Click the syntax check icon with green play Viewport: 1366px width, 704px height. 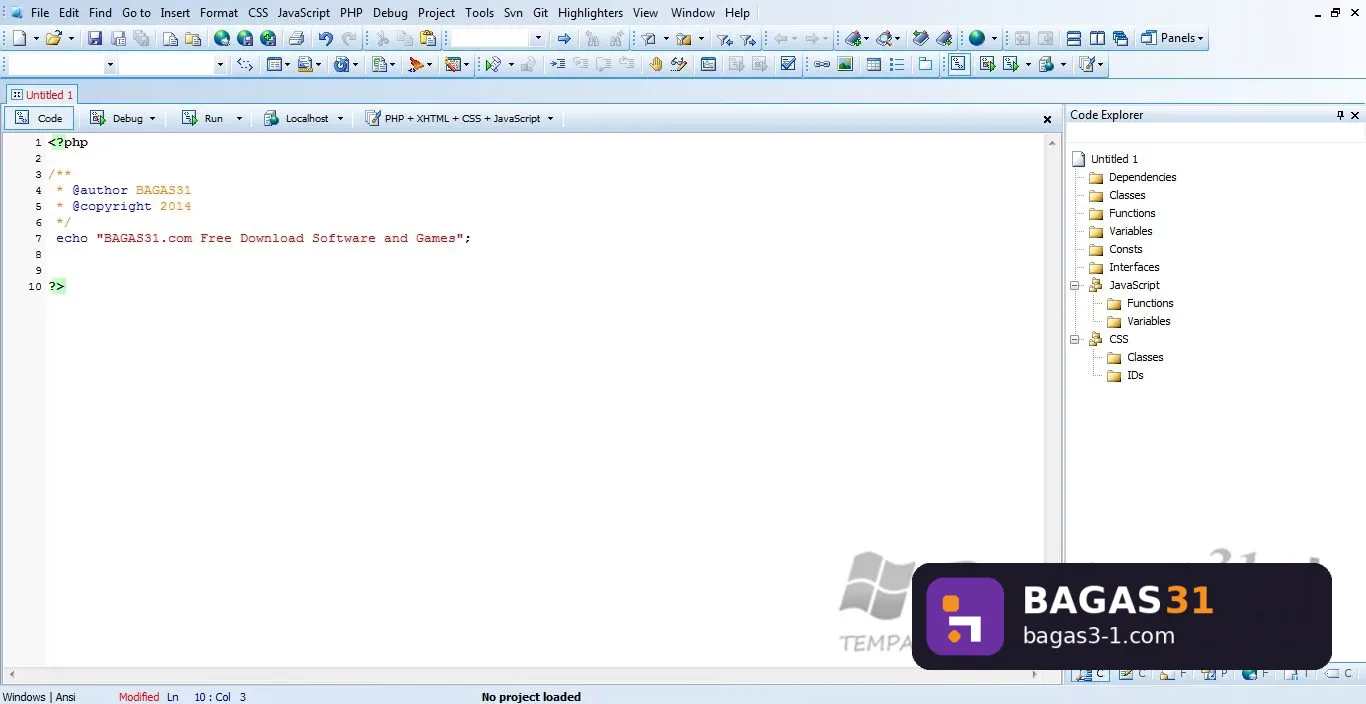click(x=492, y=64)
